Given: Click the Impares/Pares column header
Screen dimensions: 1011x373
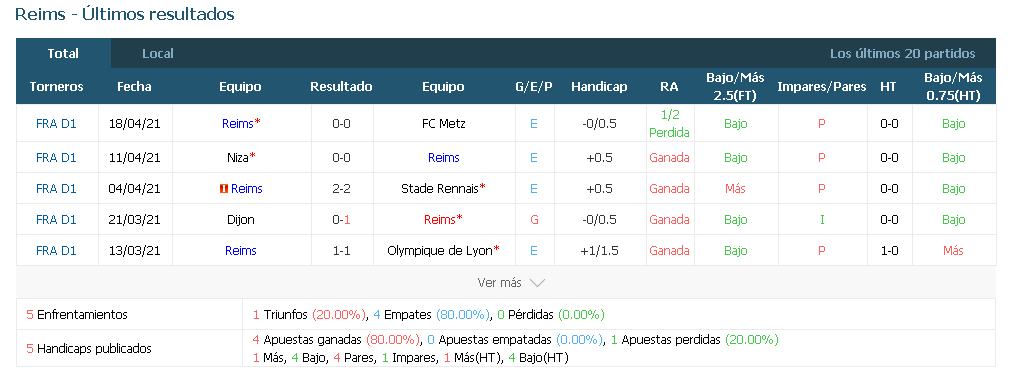Looking at the screenshot, I should [x=821, y=86].
